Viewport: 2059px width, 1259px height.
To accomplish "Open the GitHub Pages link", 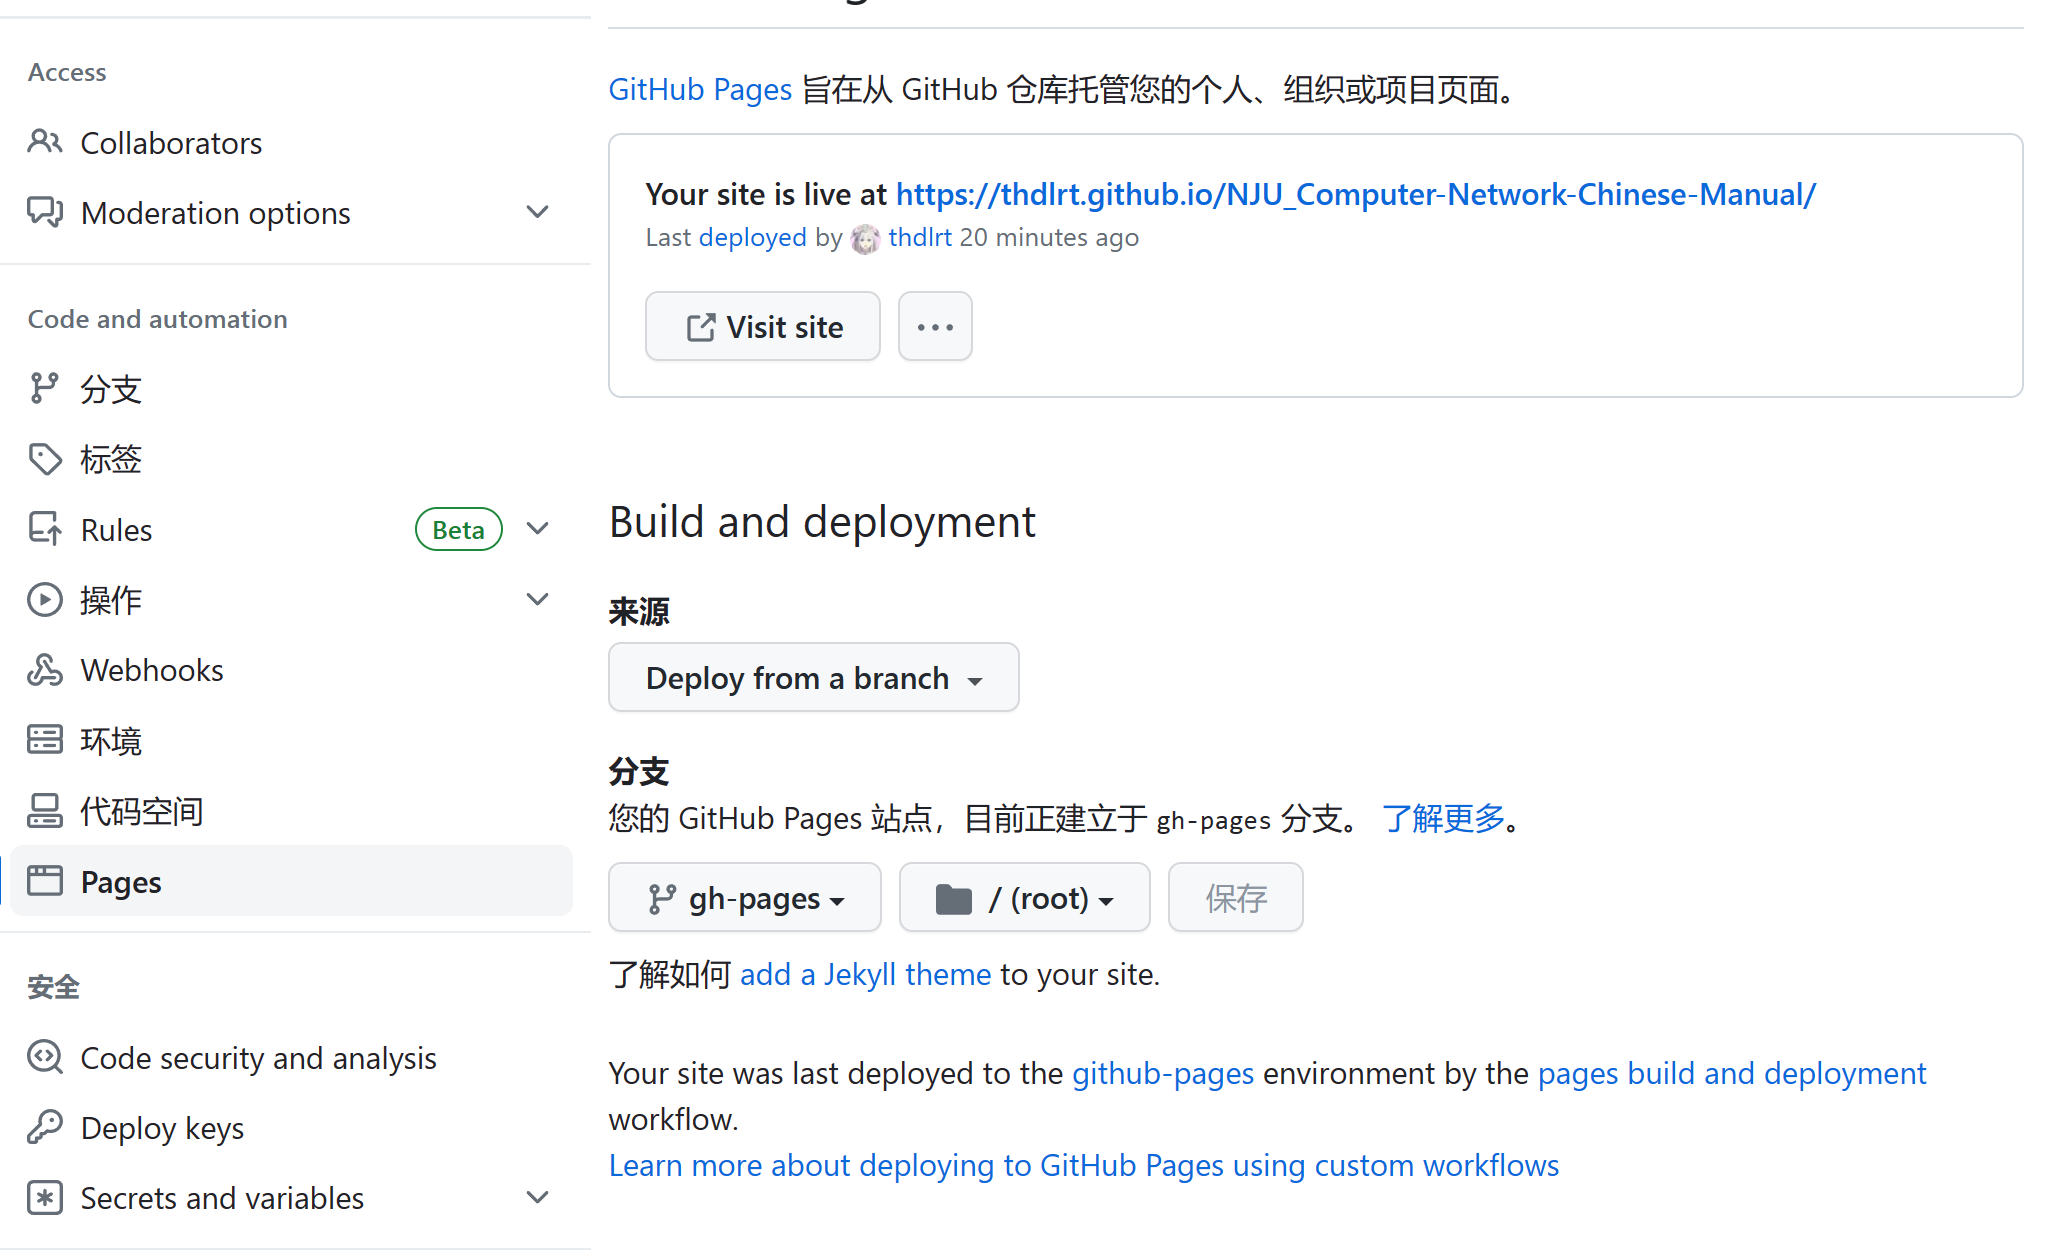I will point(700,89).
